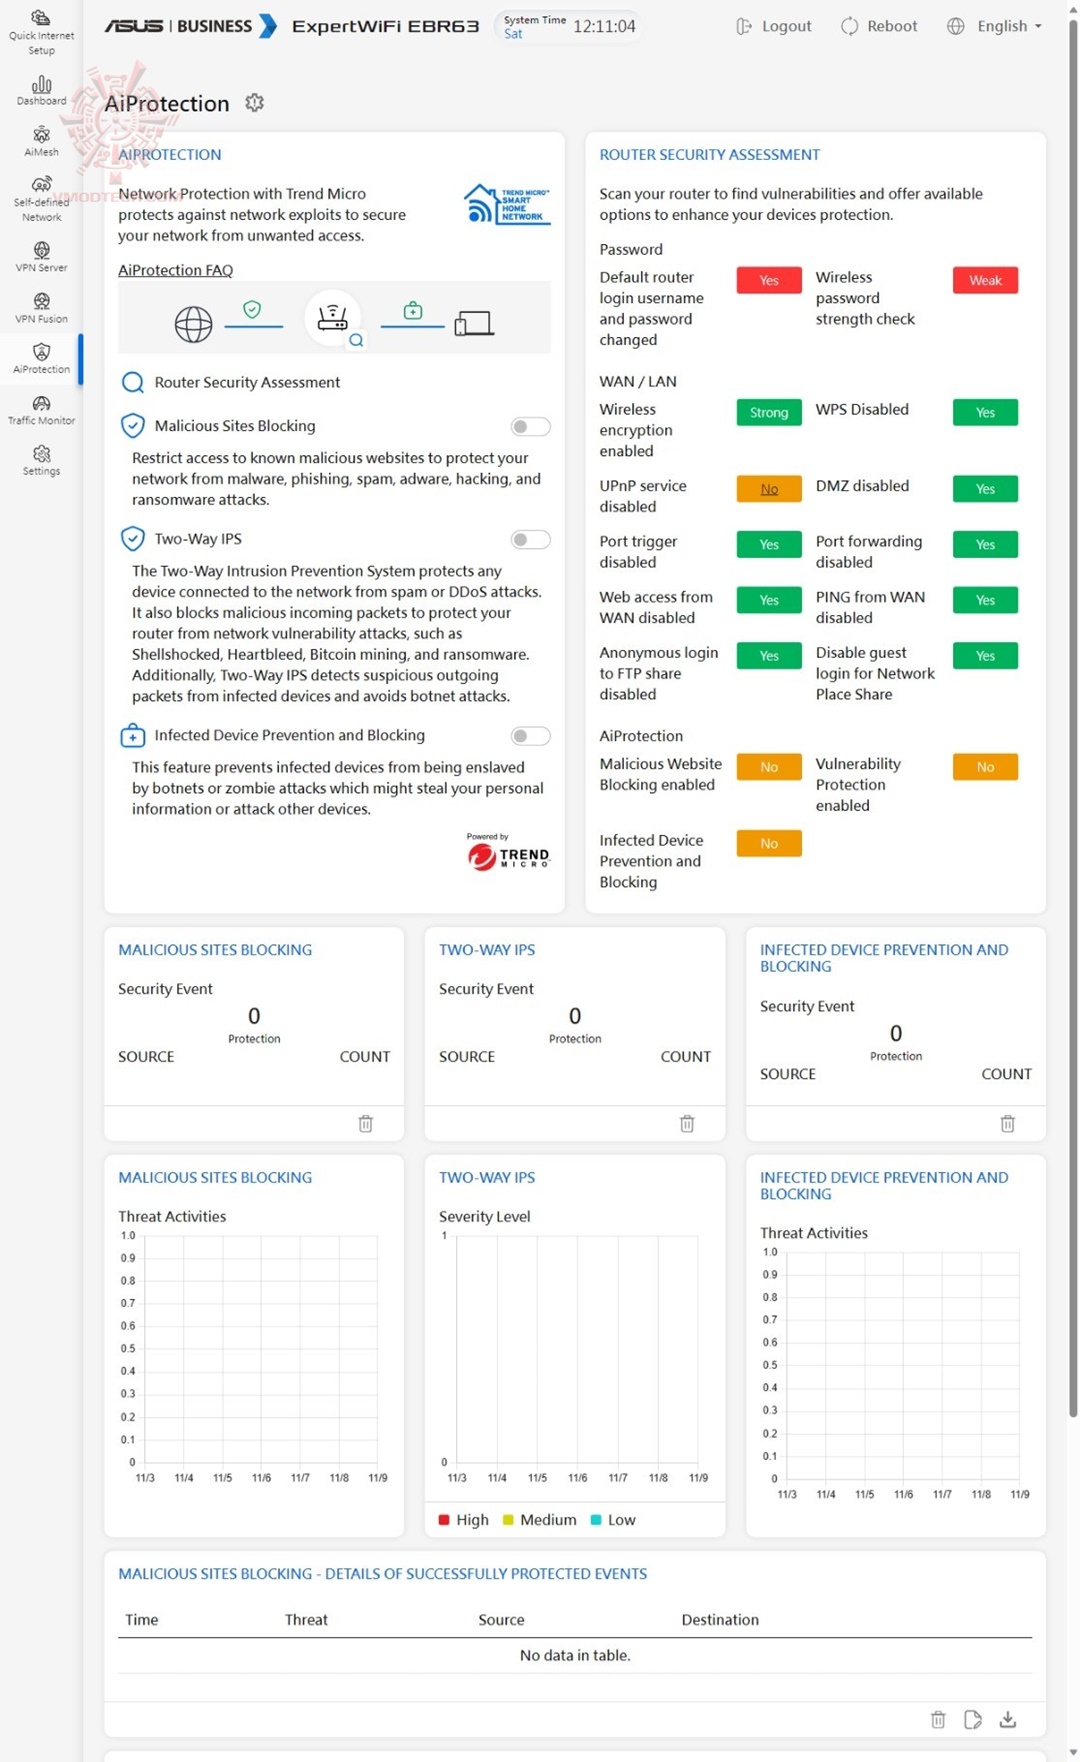Click Threat column header in events table
Viewport: 1080px width, 1762px height.
306,1620
